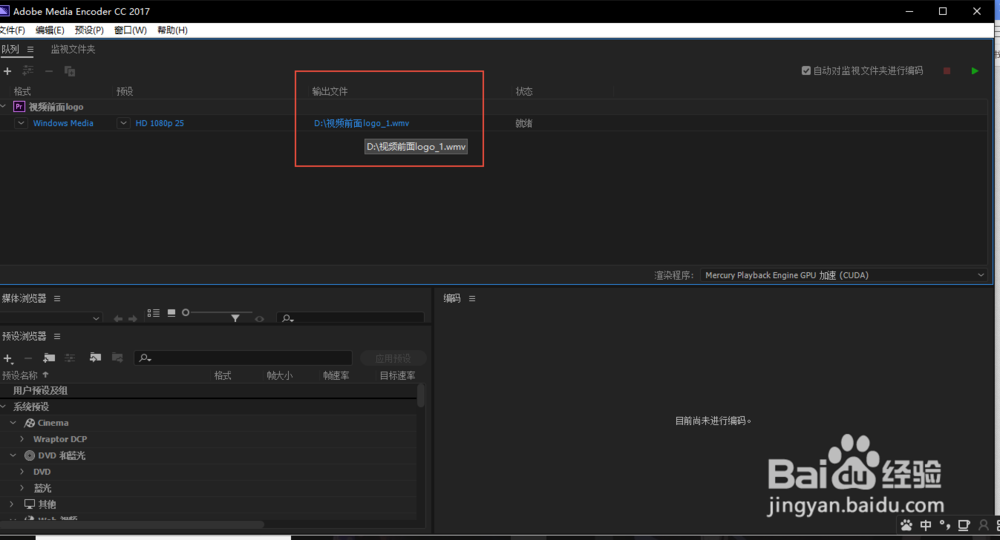The image size is (1000, 540).
Task: Open the 队列 panel menu icon
Action: pos(30,49)
